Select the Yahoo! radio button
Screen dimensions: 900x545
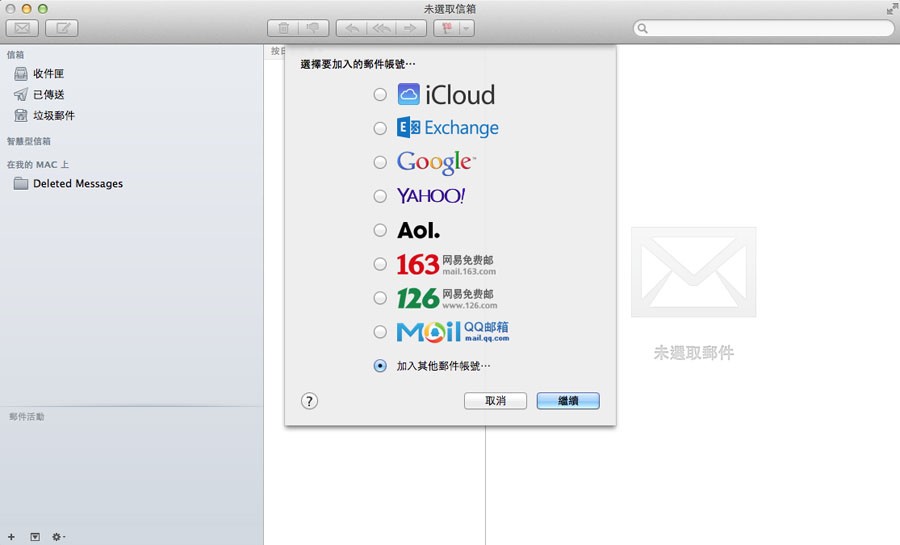point(380,196)
